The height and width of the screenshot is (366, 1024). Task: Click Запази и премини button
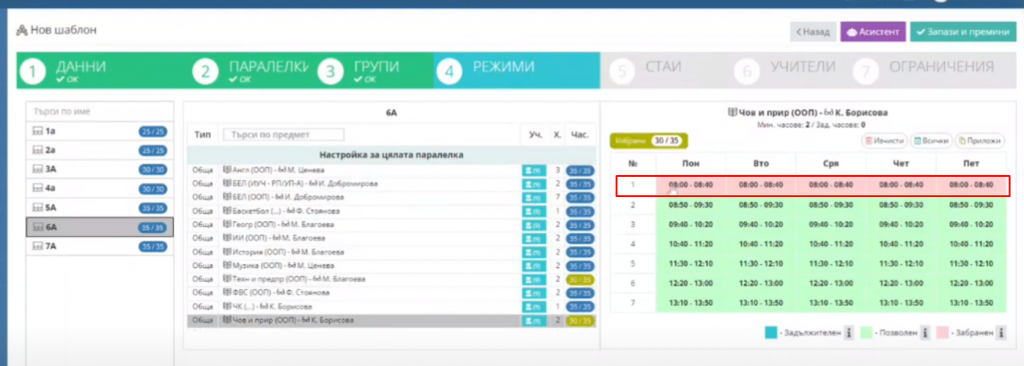(963, 31)
